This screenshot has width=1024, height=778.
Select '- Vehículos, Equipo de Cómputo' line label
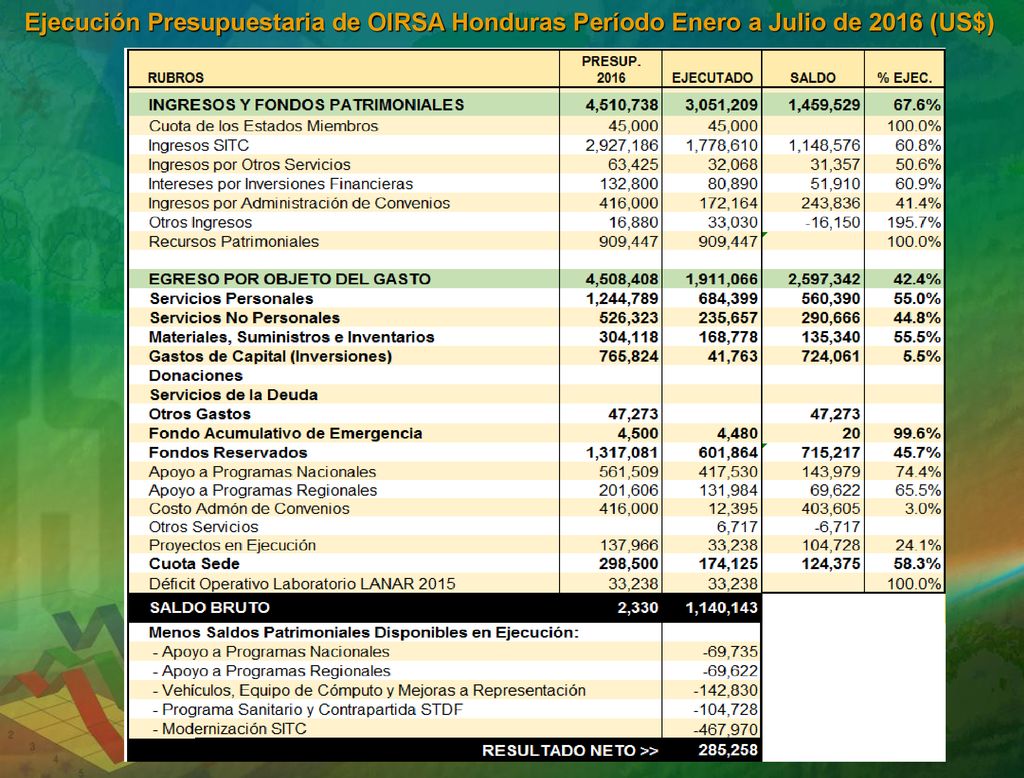tap(368, 690)
